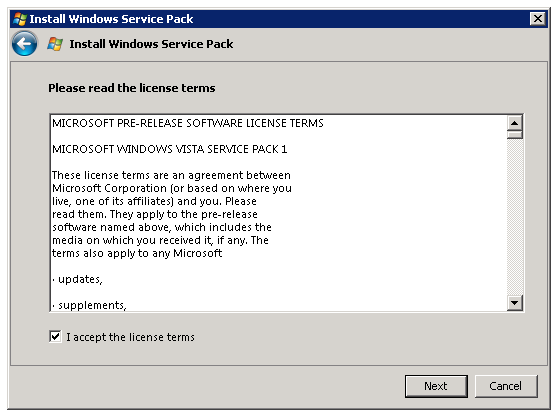Screen dimensions: 559x416
Task: Click the scrollbar down arrow in license box
Action: (514, 303)
